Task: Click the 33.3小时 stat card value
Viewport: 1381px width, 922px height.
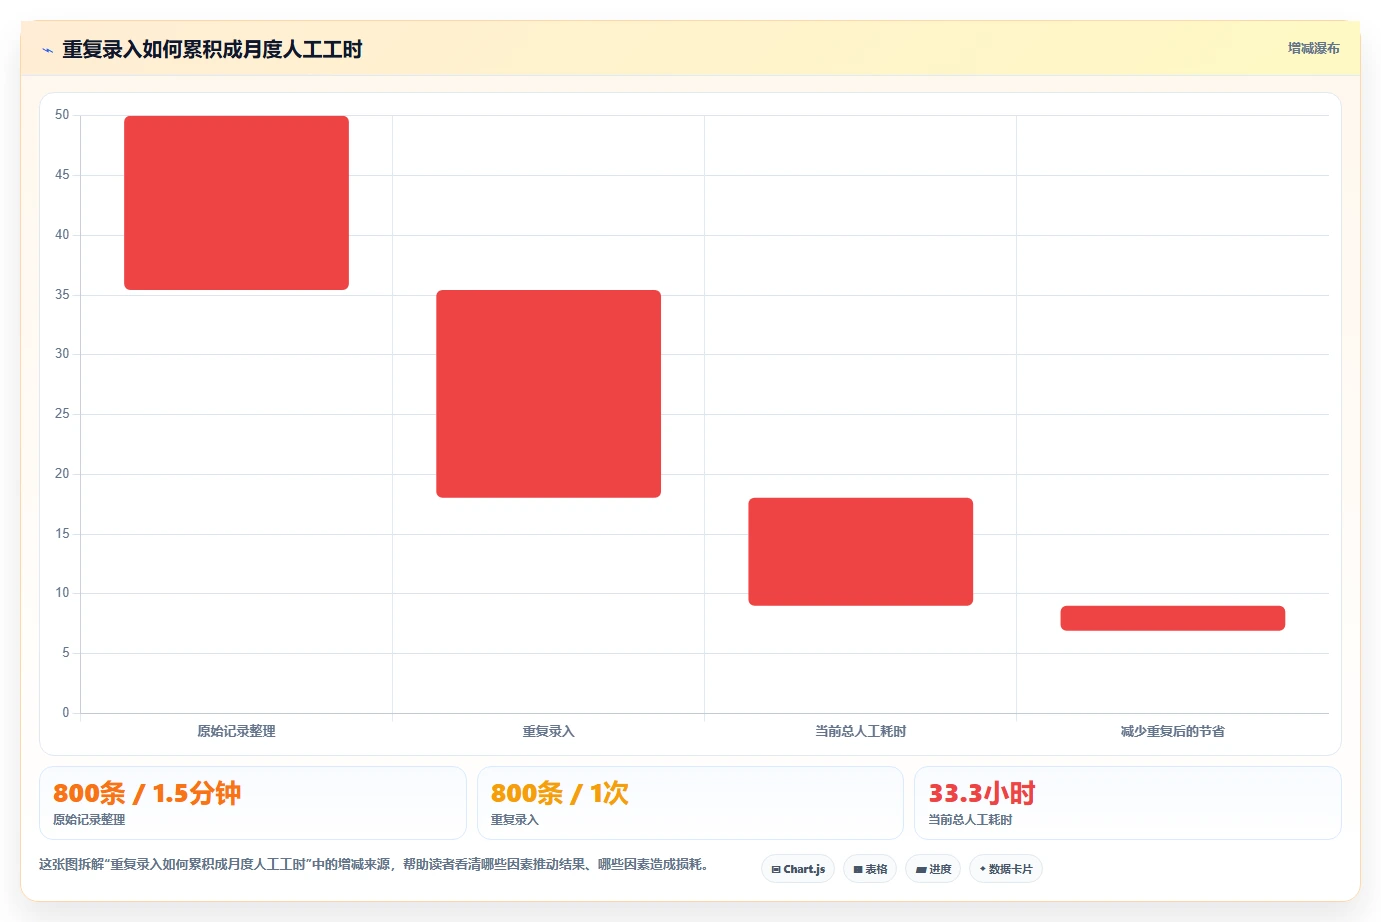Action: 982,794
